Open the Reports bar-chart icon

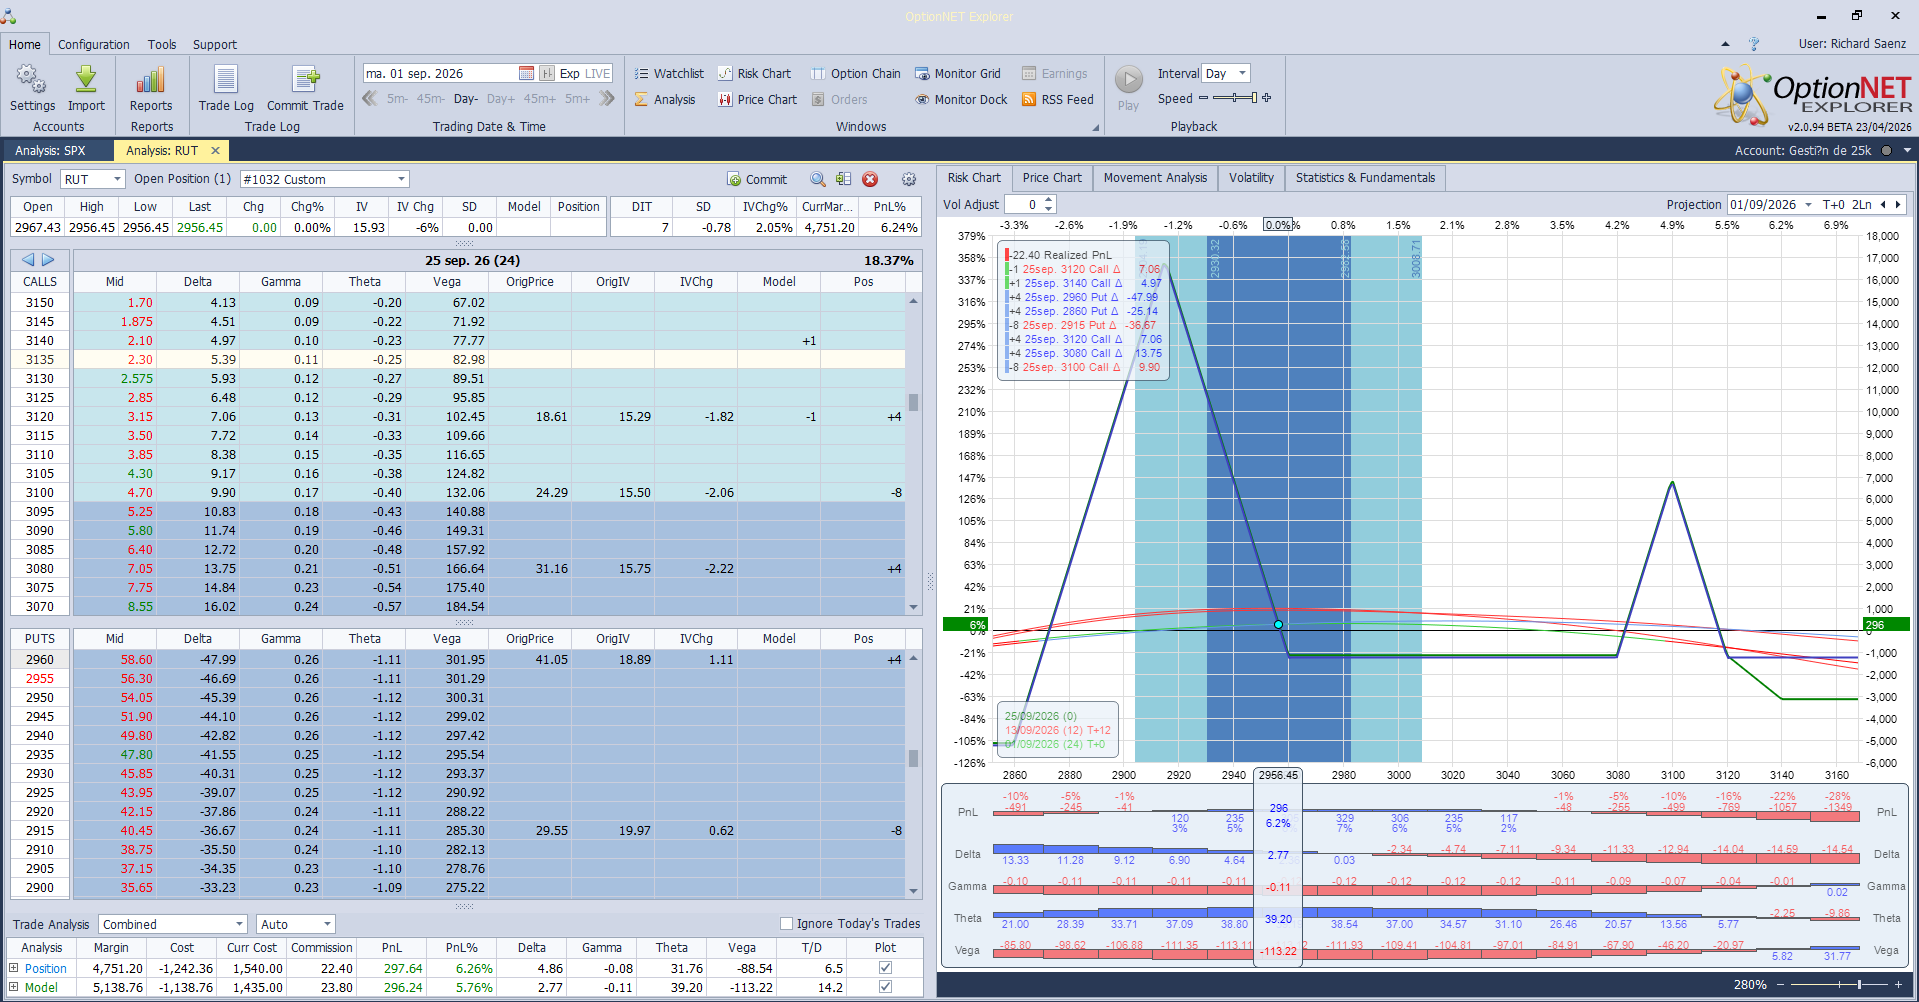pos(151,88)
